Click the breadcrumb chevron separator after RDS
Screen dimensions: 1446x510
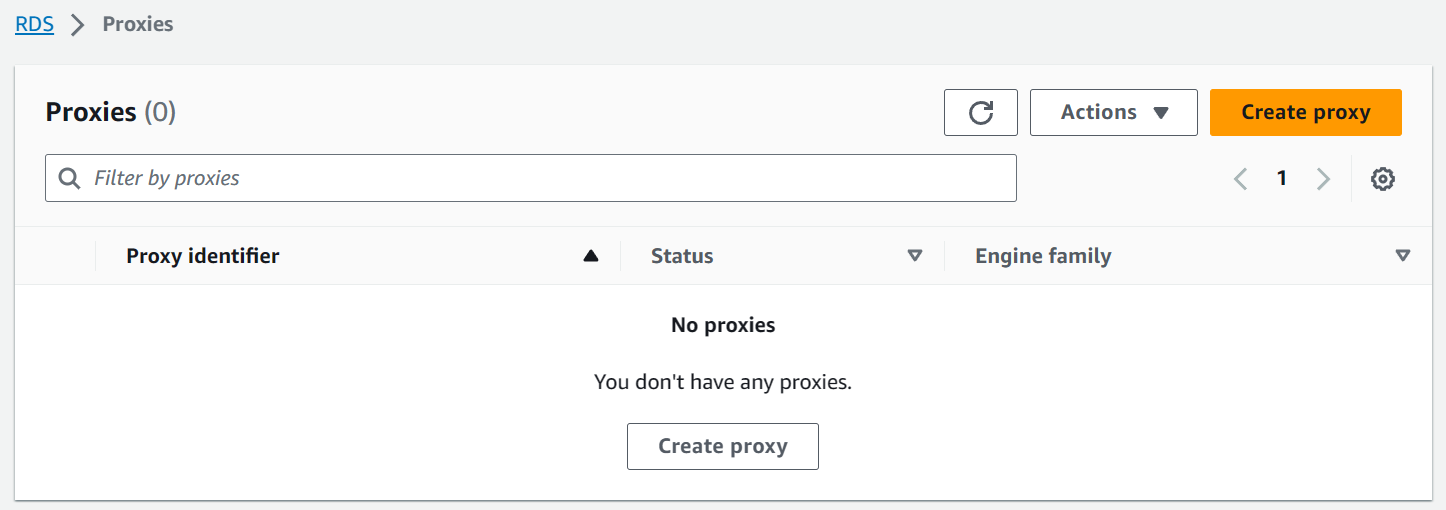(78, 25)
